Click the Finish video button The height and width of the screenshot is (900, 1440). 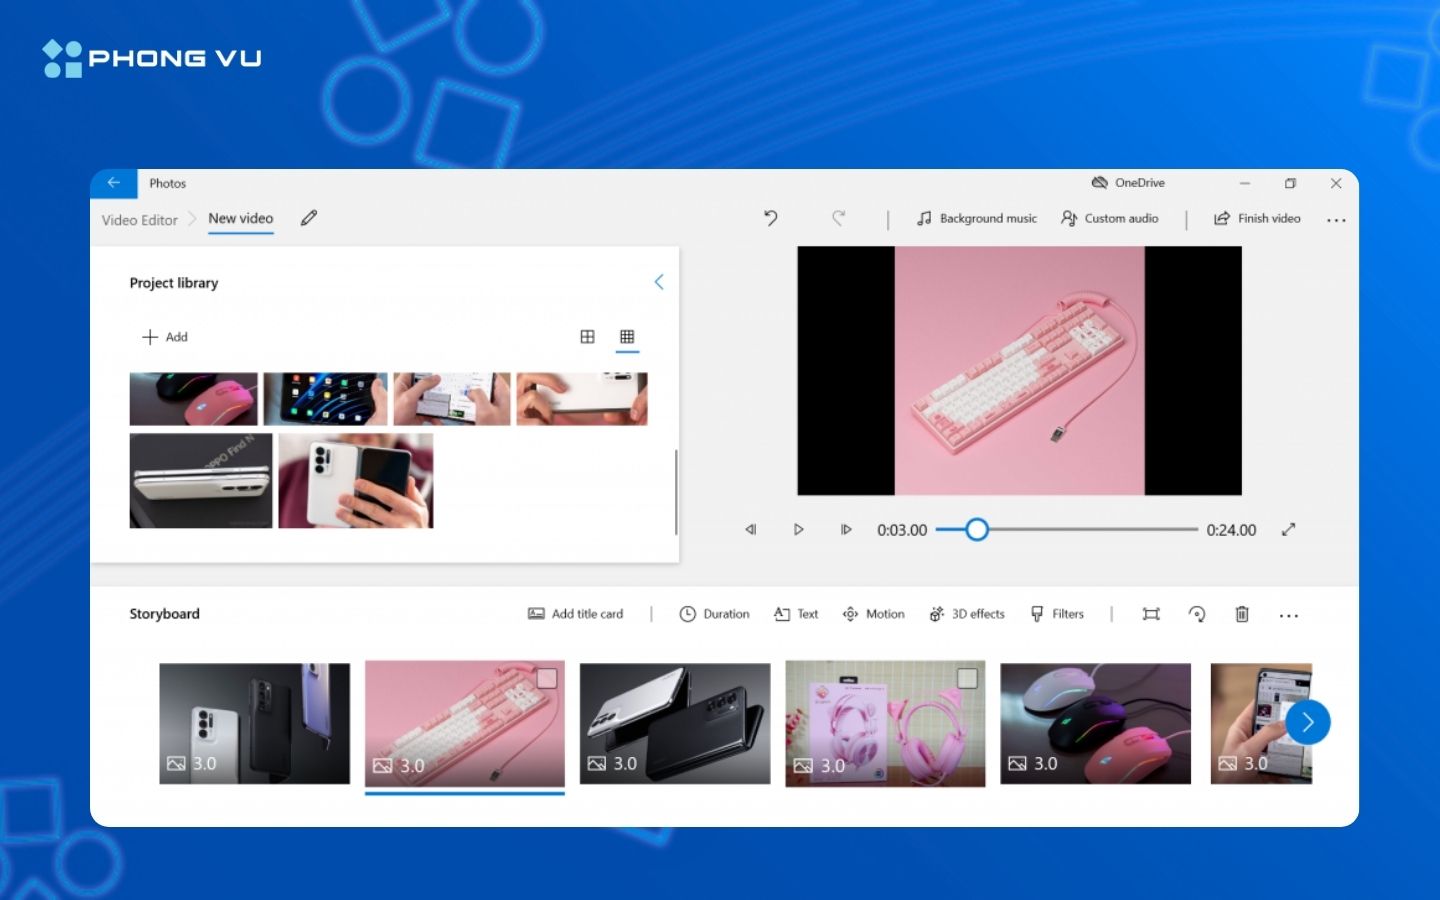(1256, 218)
